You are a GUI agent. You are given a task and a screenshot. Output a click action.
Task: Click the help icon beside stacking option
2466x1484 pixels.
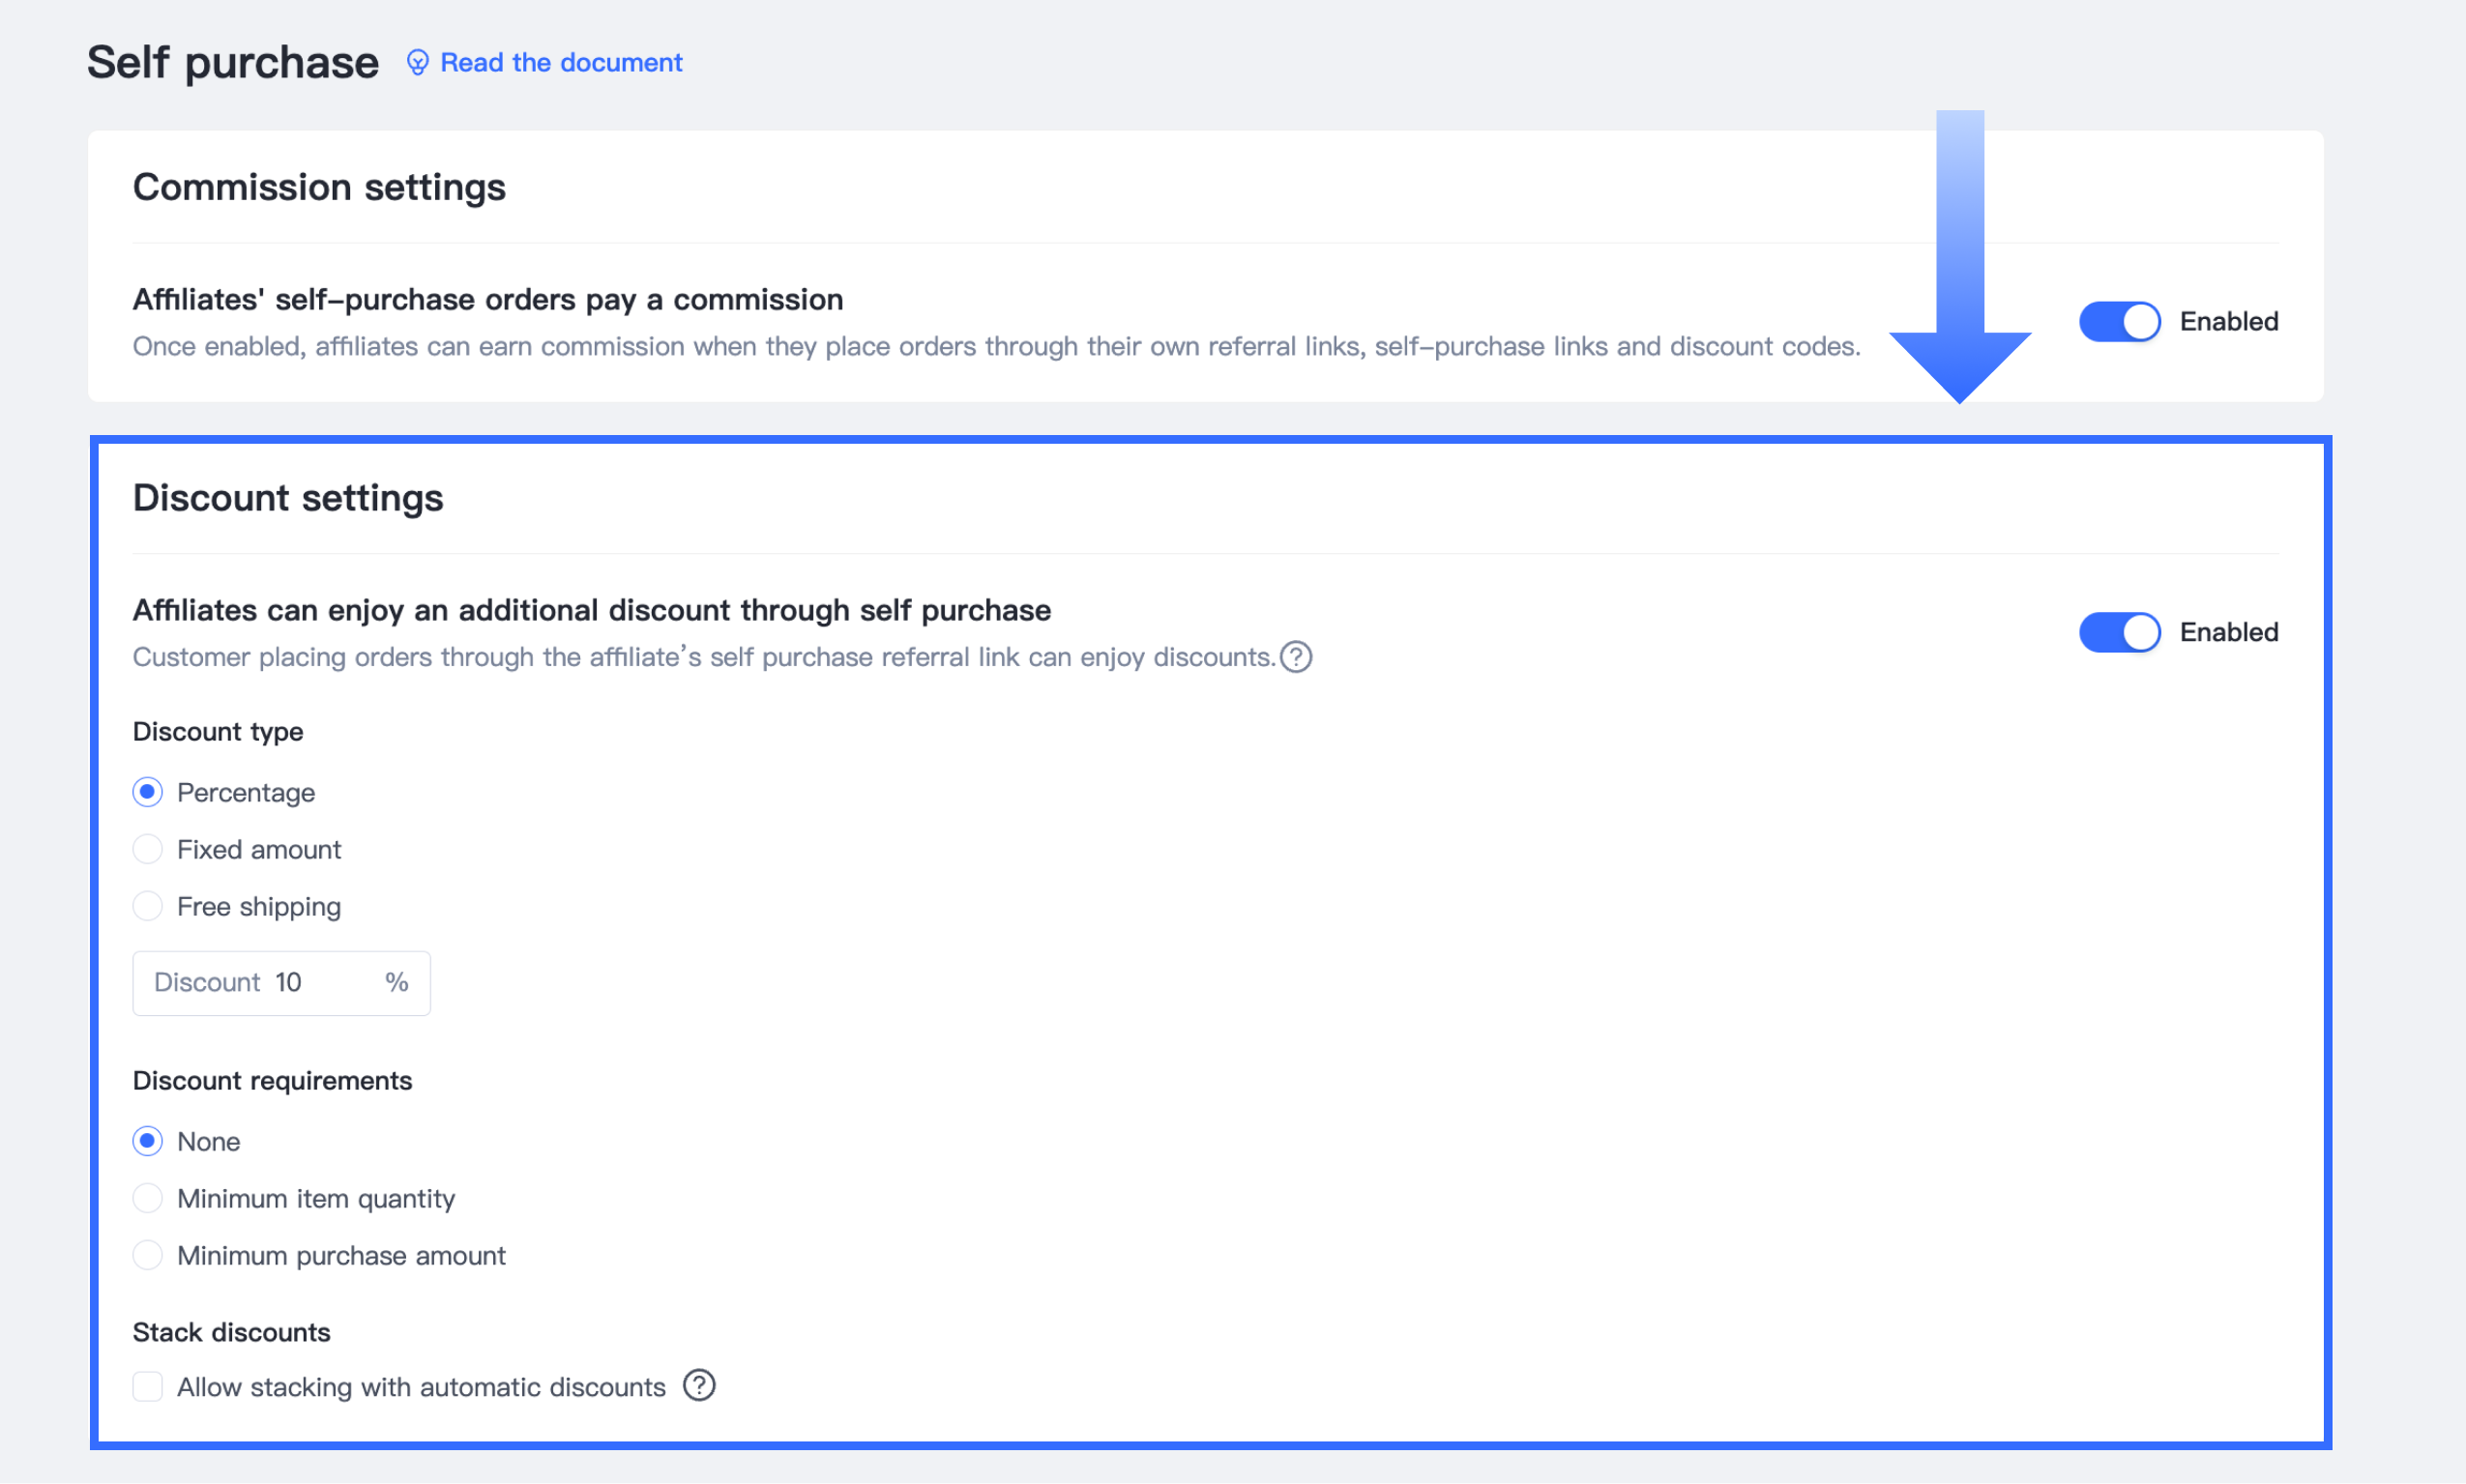coord(699,1386)
